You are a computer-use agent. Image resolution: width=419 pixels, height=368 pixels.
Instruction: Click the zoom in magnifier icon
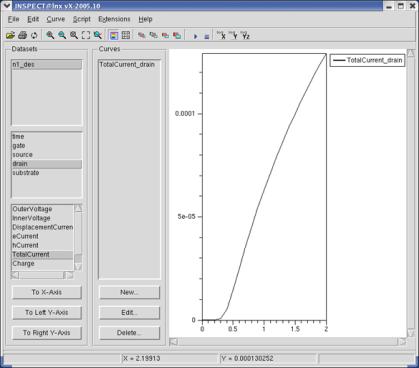pos(50,35)
